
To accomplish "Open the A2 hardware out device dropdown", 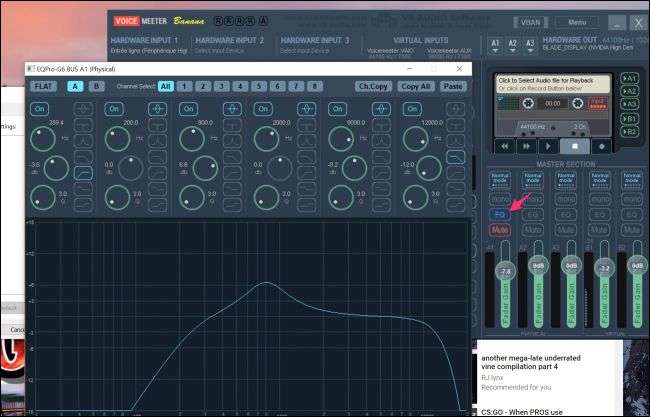I will pyautogui.click(x=514, y=43).
